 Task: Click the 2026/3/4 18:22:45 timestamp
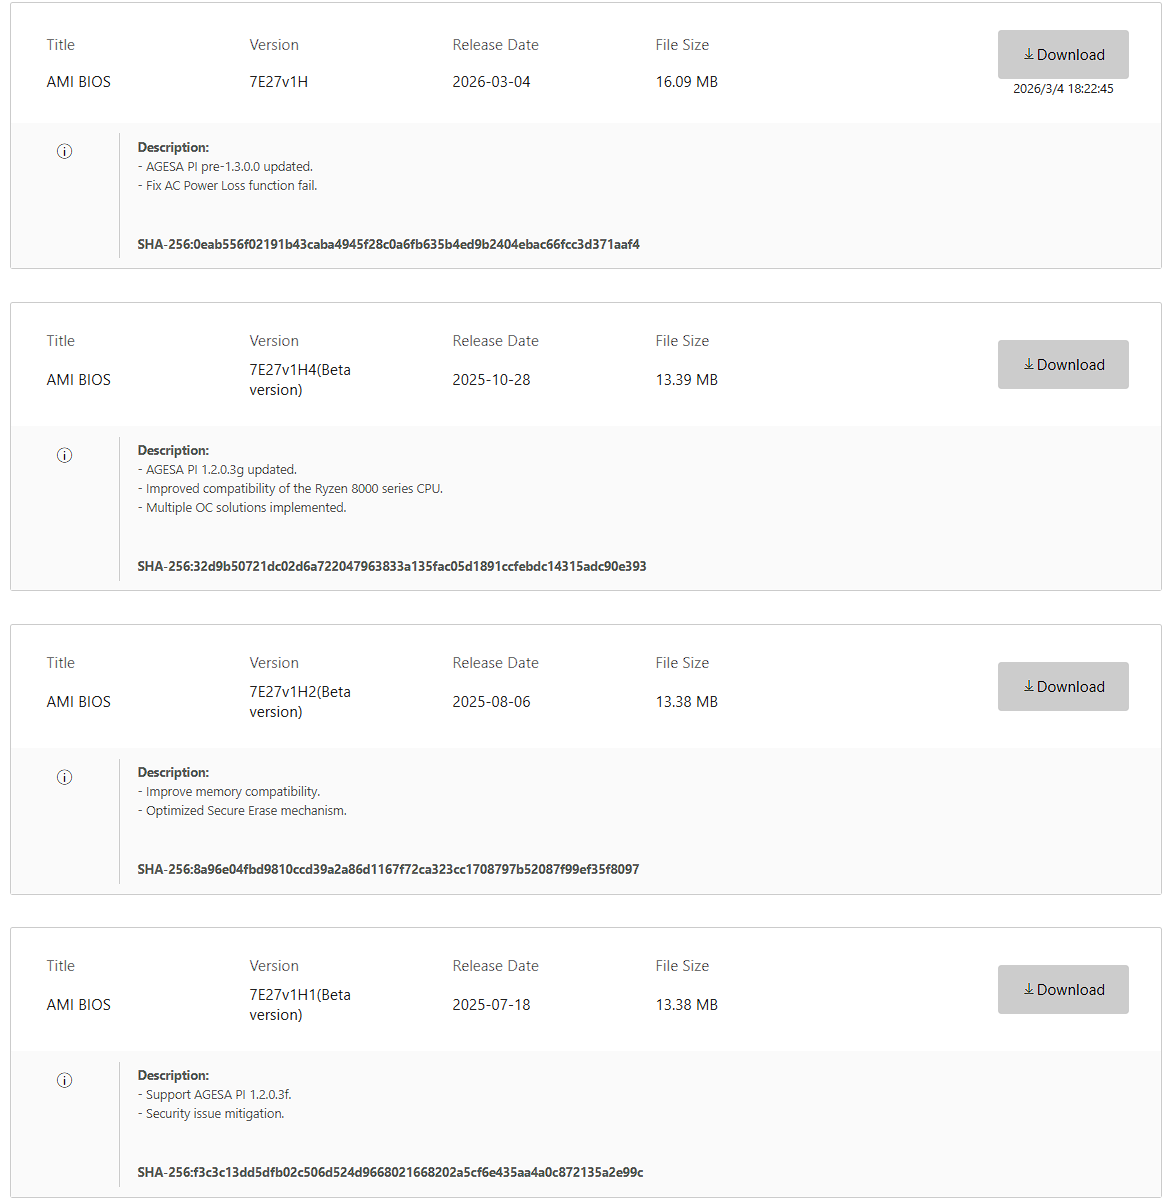[1063, 89]
